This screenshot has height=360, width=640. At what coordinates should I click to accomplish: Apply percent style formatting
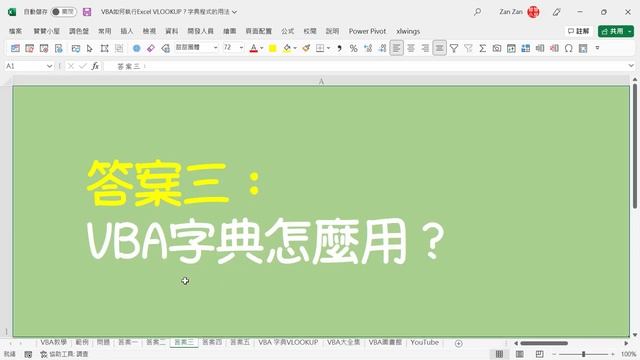[353, 48]
